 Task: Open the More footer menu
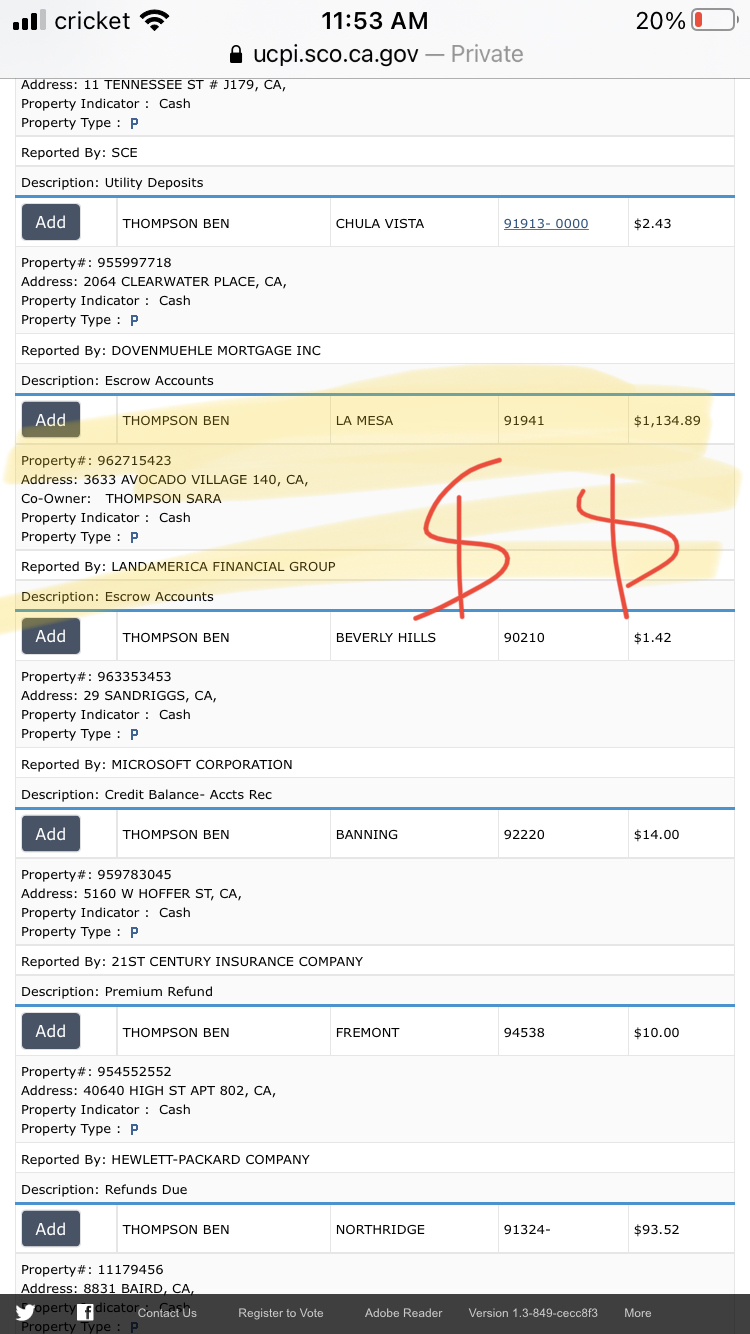(638, 1313)
